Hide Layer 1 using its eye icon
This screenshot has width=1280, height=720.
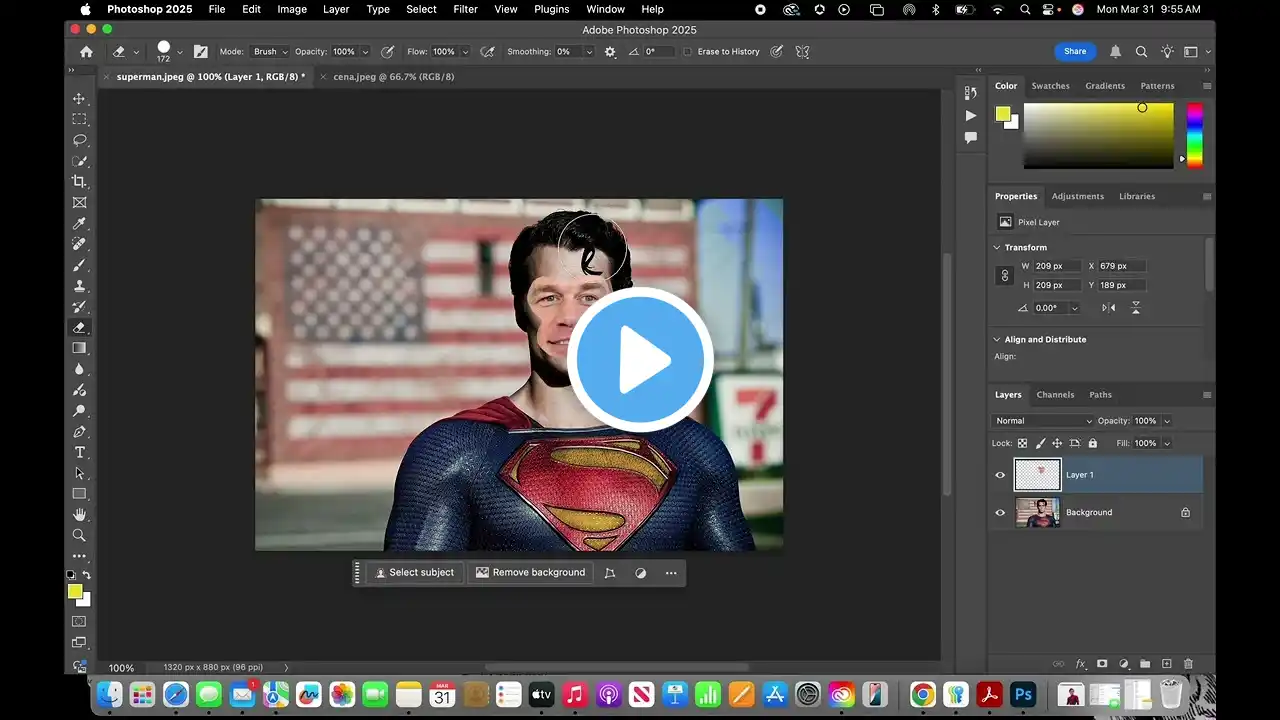[x=1000, y=475]
